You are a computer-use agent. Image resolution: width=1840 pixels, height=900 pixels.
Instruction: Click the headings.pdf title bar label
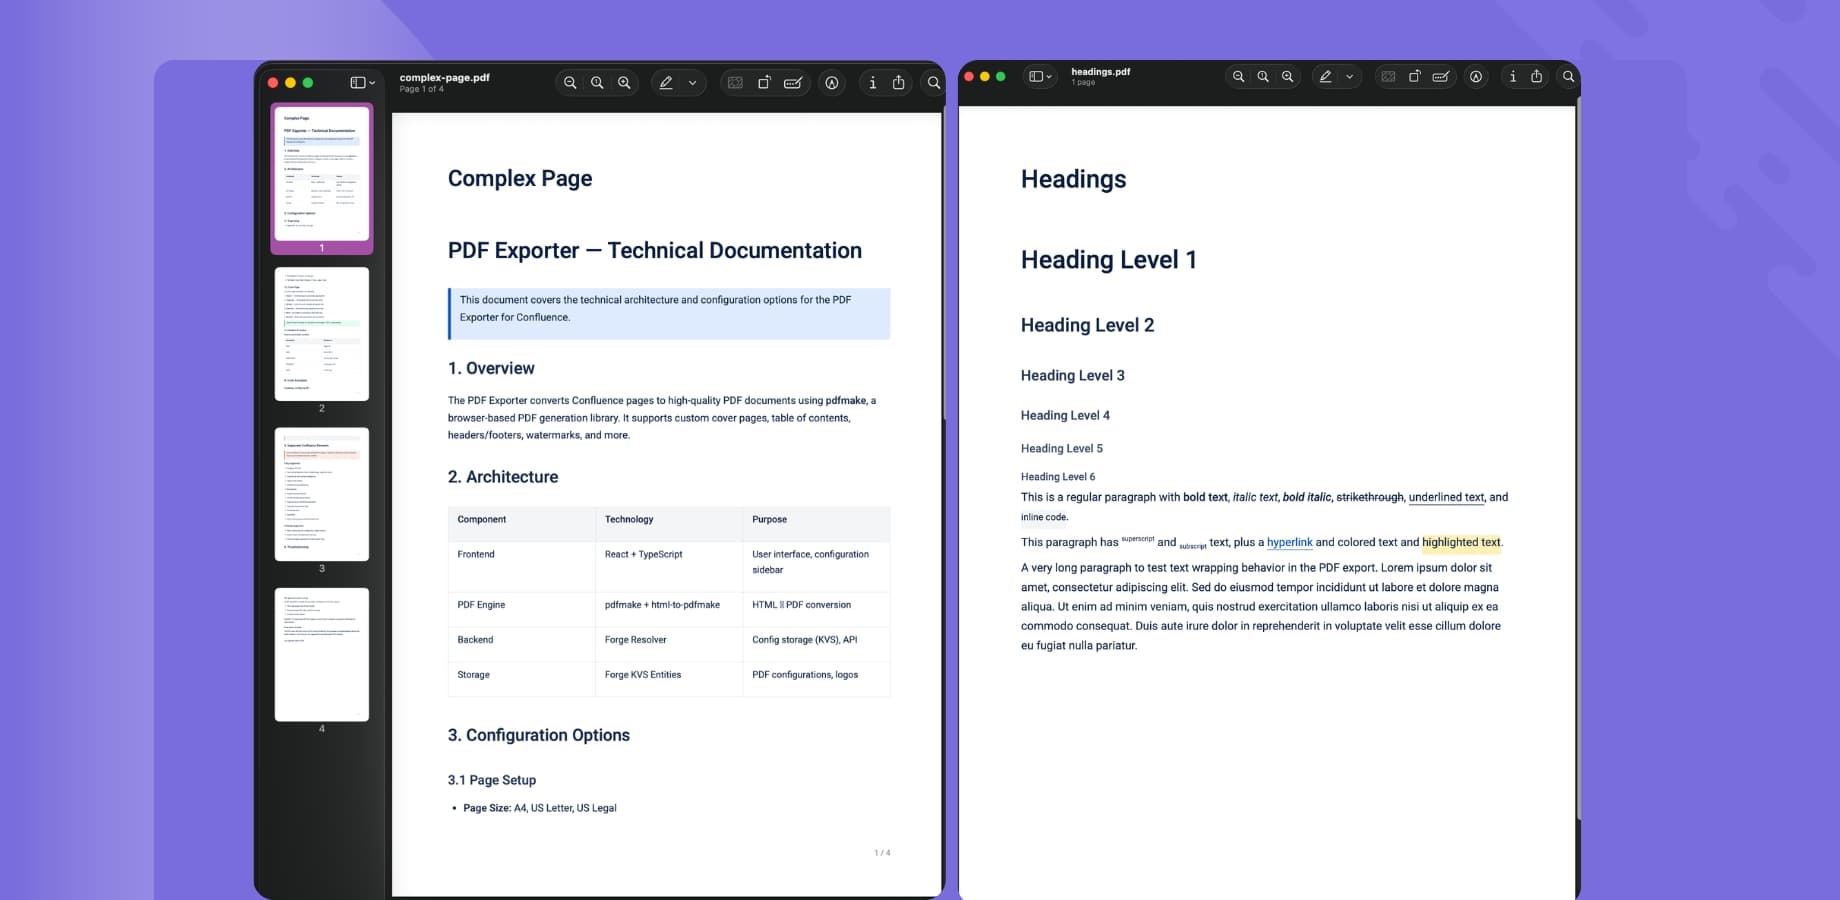1099,71
